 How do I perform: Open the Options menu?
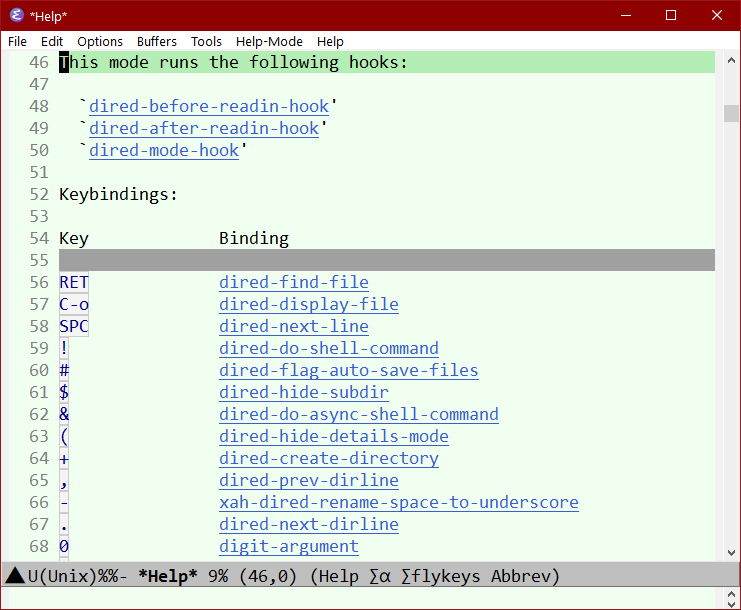point(100,42)
